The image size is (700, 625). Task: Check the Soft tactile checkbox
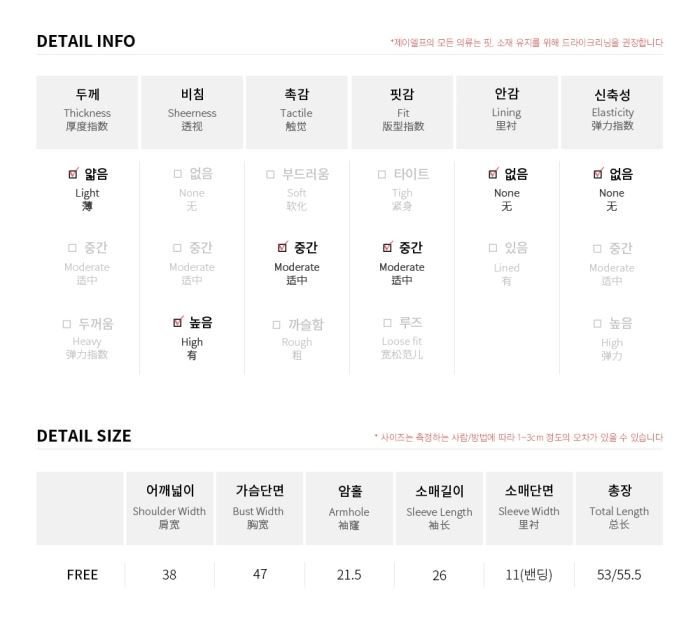pos(270,174)
